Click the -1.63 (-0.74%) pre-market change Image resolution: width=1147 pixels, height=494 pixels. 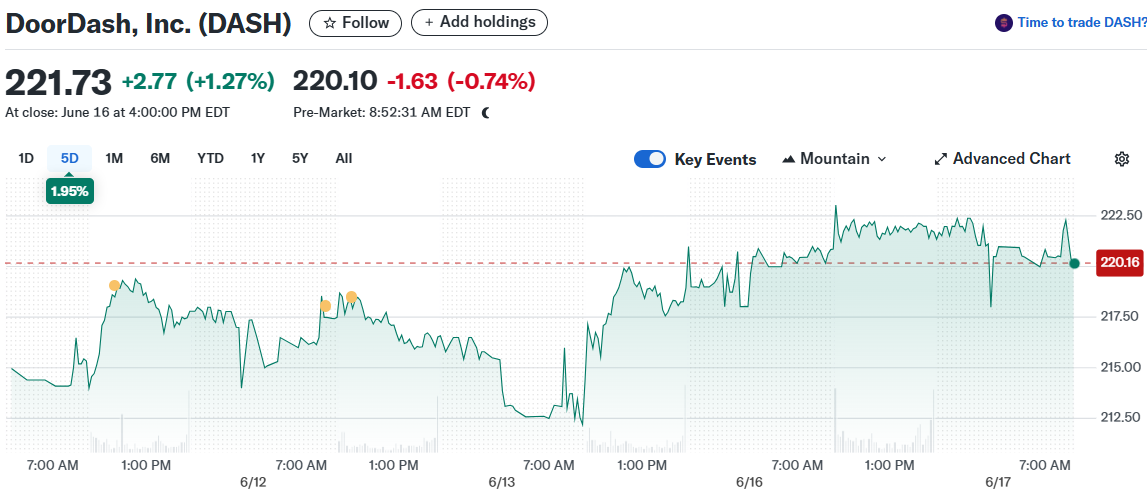coord(461,81)
